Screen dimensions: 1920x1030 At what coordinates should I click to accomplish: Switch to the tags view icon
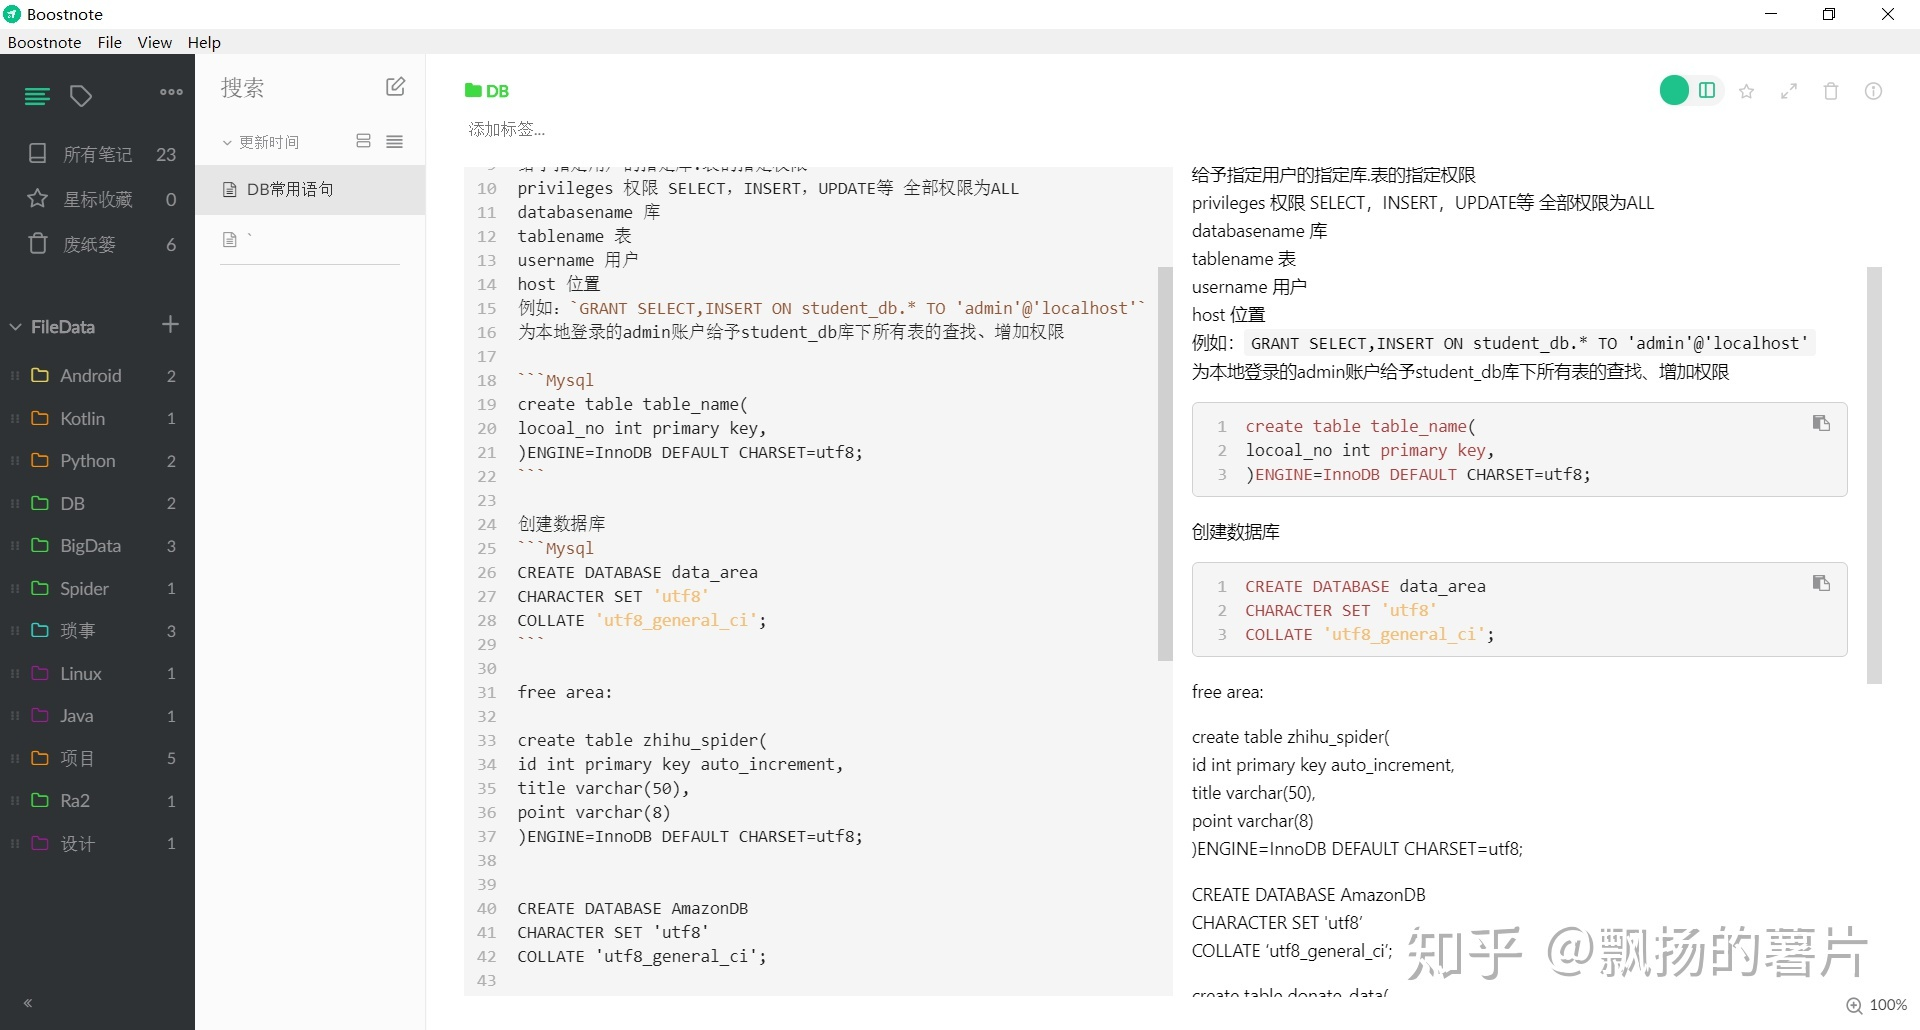tap(81, 96)
